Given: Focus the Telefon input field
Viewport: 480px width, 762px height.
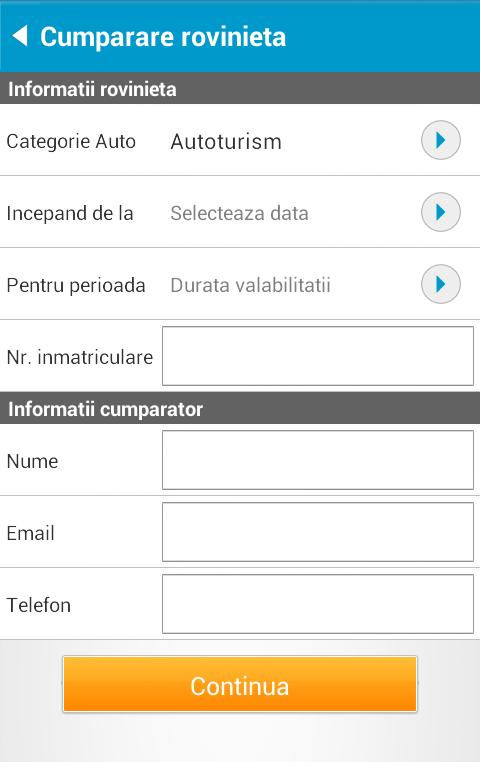Looking at the screenshot, I should point(318,604).
